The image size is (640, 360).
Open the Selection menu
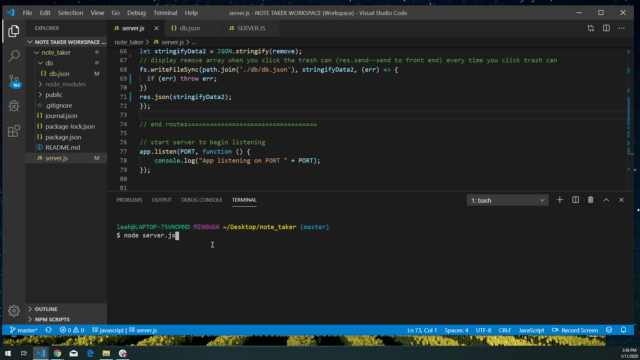[x=70, y=13]
